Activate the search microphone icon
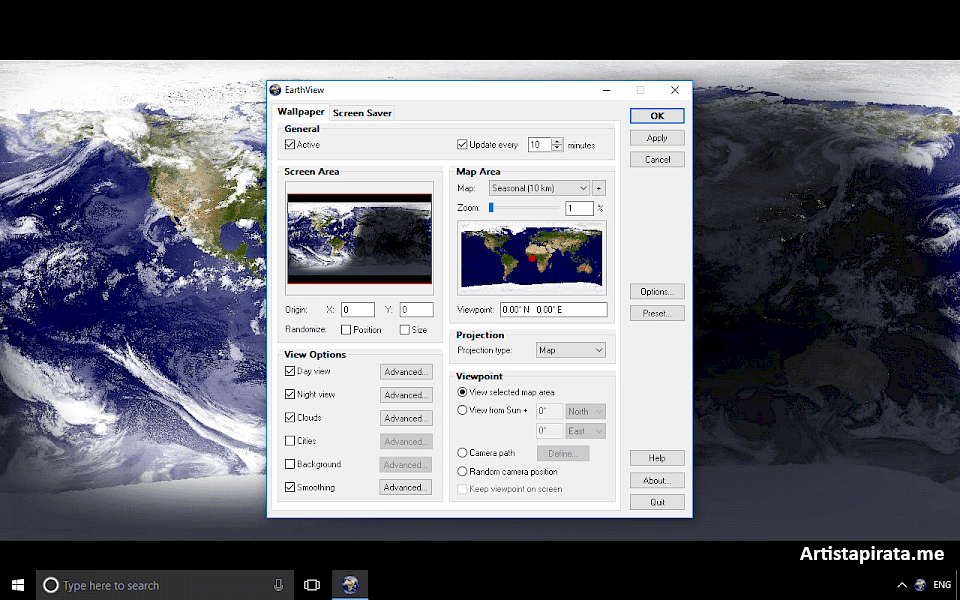Image resolution: width=960 pixels, height=600 pixels. 278,584
